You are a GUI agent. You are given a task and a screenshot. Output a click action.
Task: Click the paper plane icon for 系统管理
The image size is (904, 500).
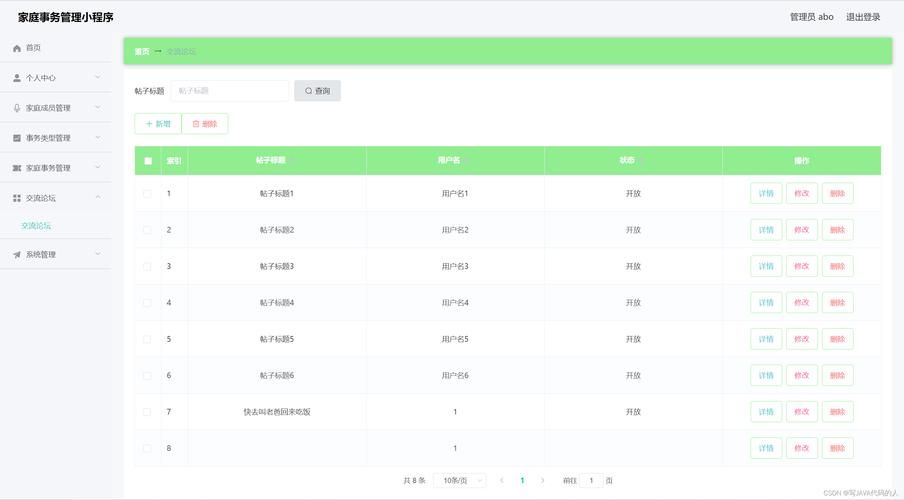17,254
